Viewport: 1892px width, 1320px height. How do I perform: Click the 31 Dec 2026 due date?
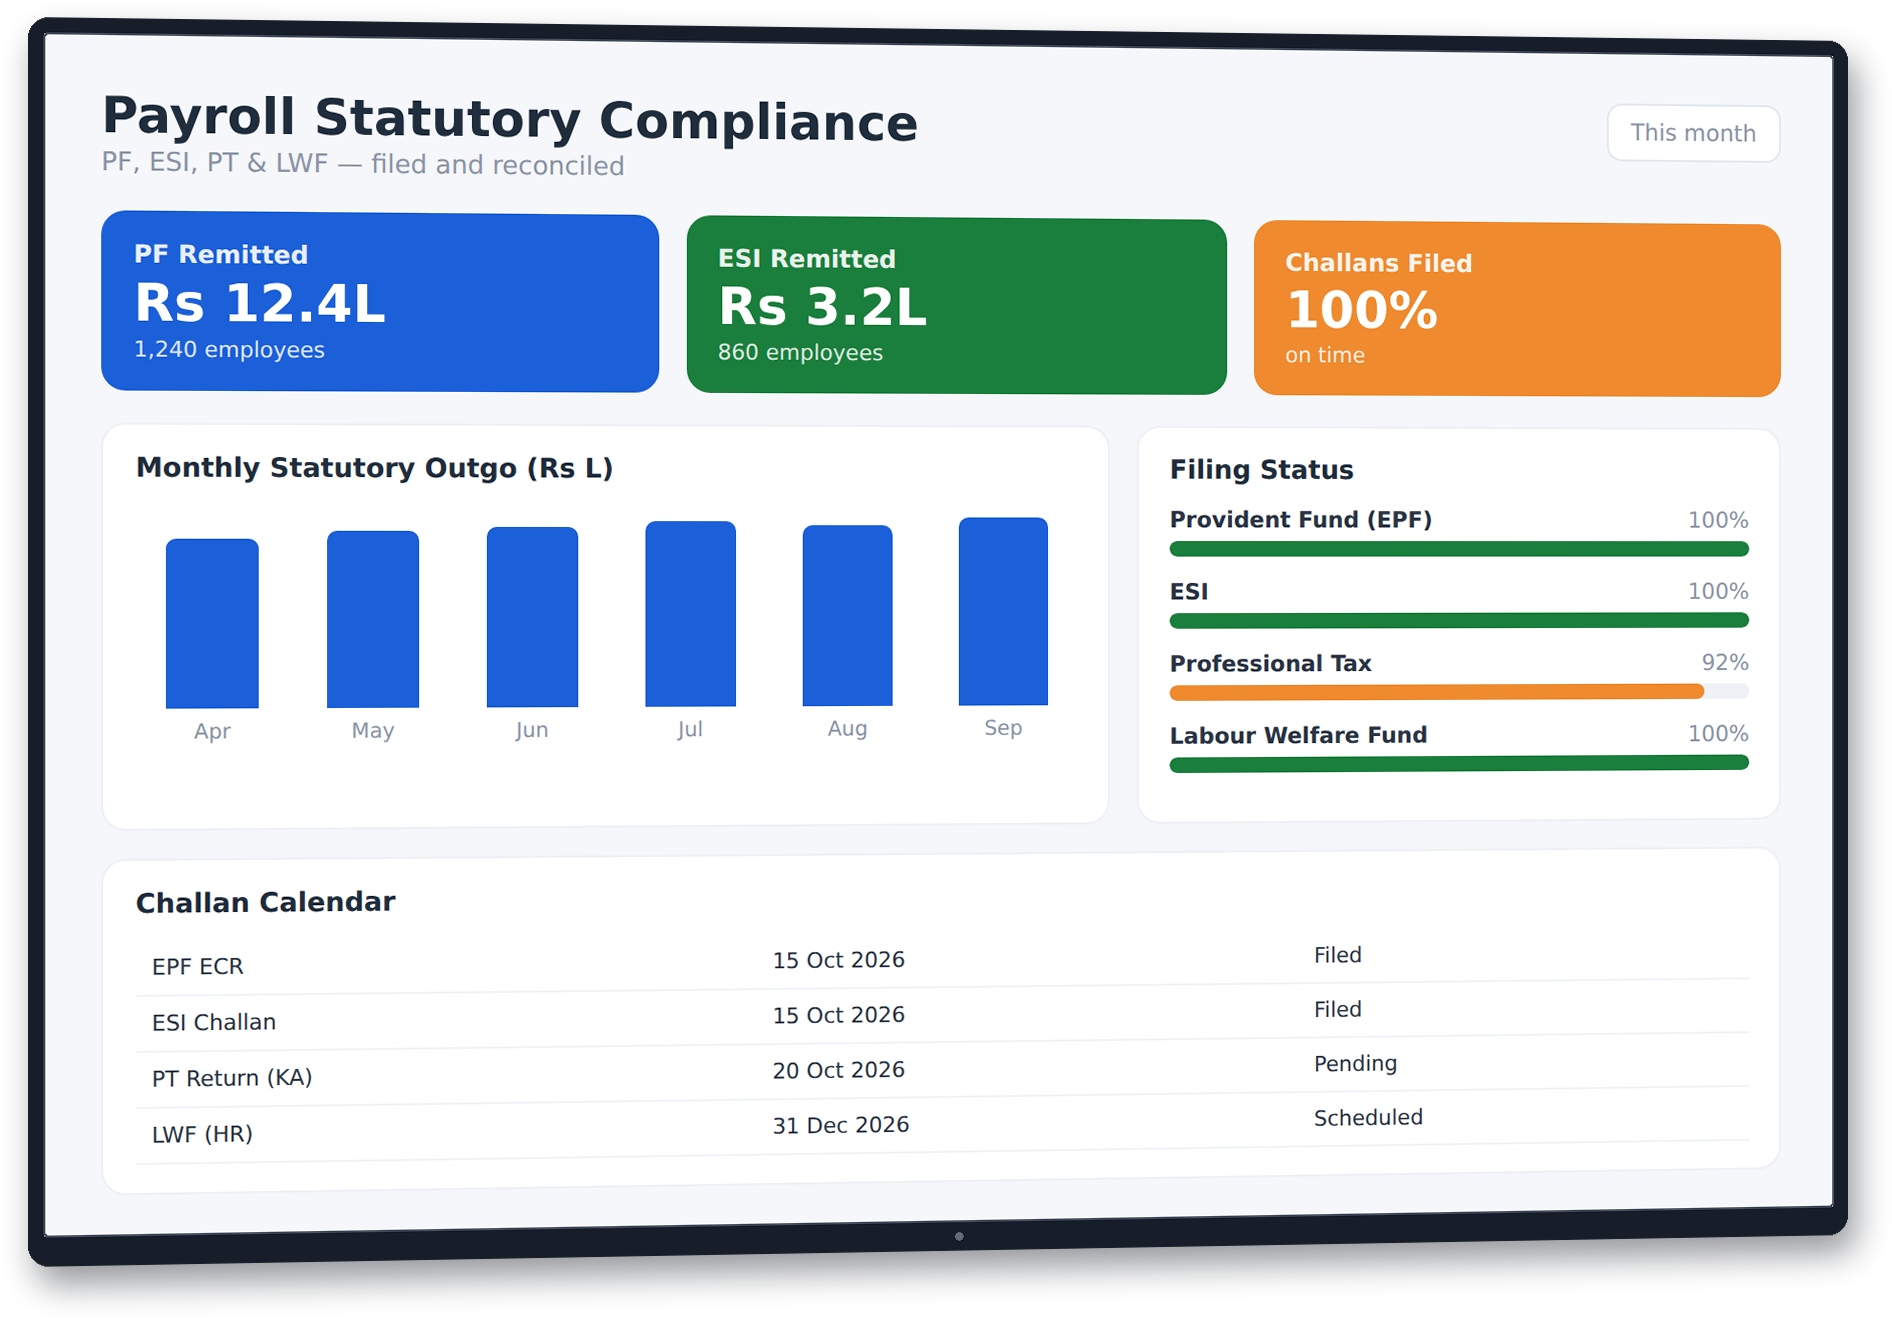click(x=841, y=1125)
